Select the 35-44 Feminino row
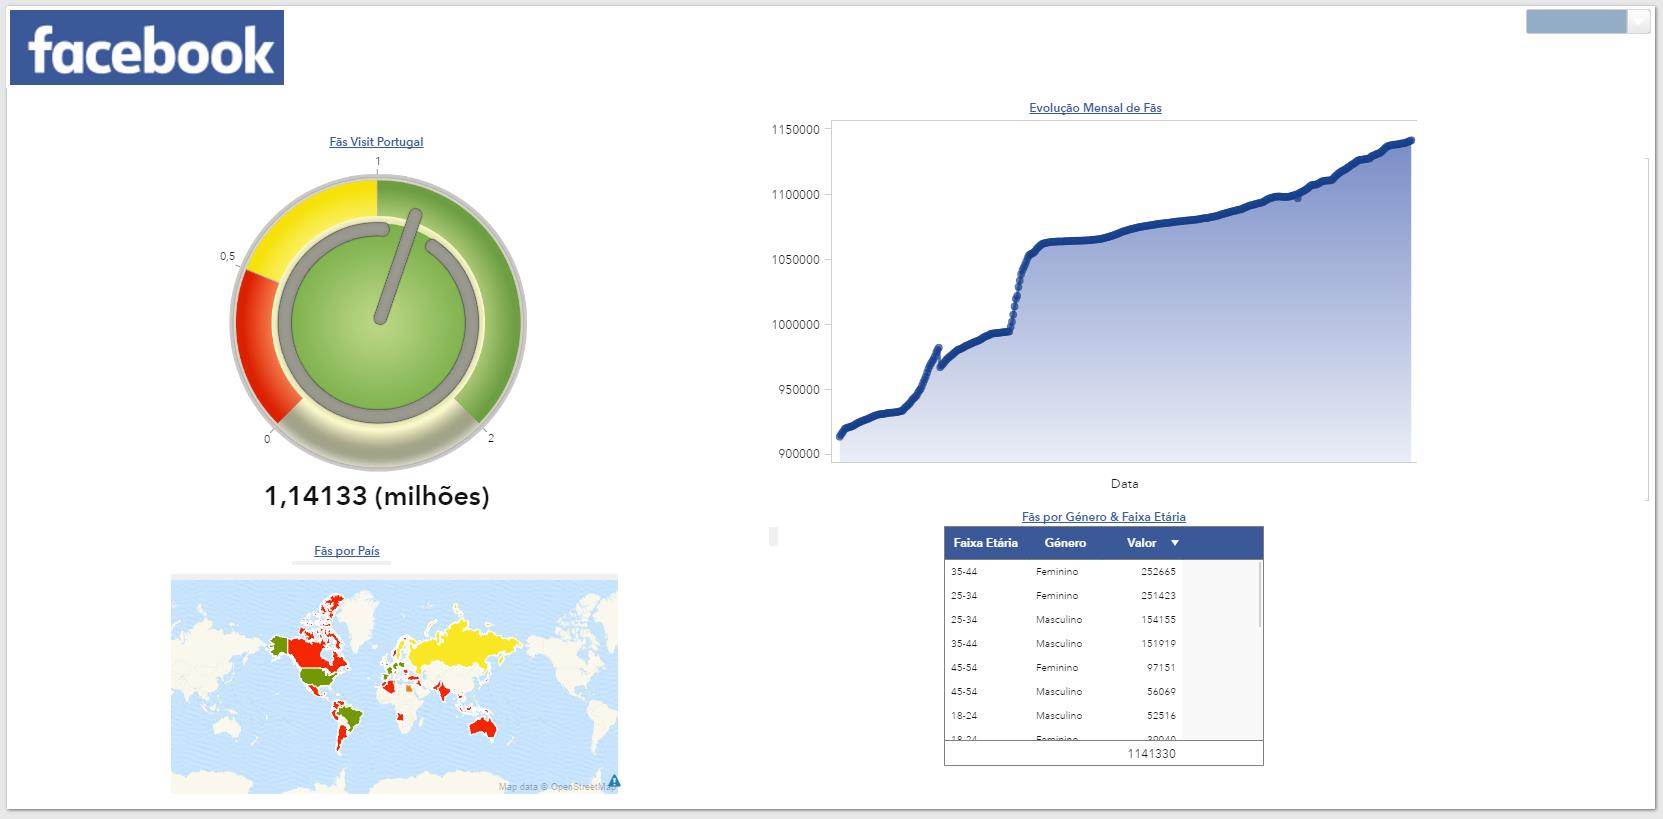 1064,572
